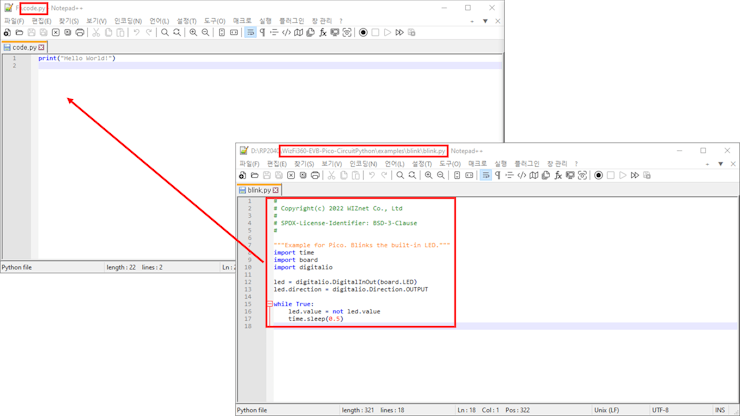740x416 pixels.
Task: Open tab list dropdown arrow in blink.py window
Action: [x=720, y=164]
